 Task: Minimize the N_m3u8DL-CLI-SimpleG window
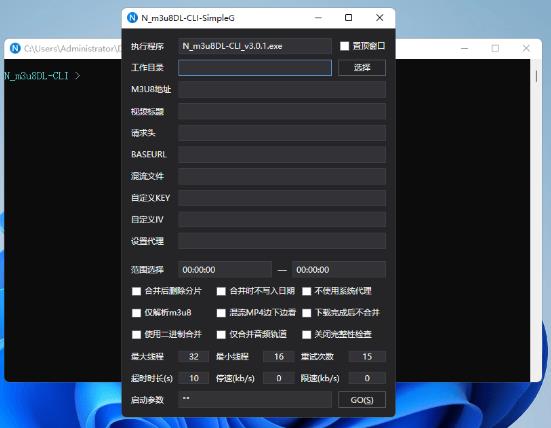coord(318,18)
